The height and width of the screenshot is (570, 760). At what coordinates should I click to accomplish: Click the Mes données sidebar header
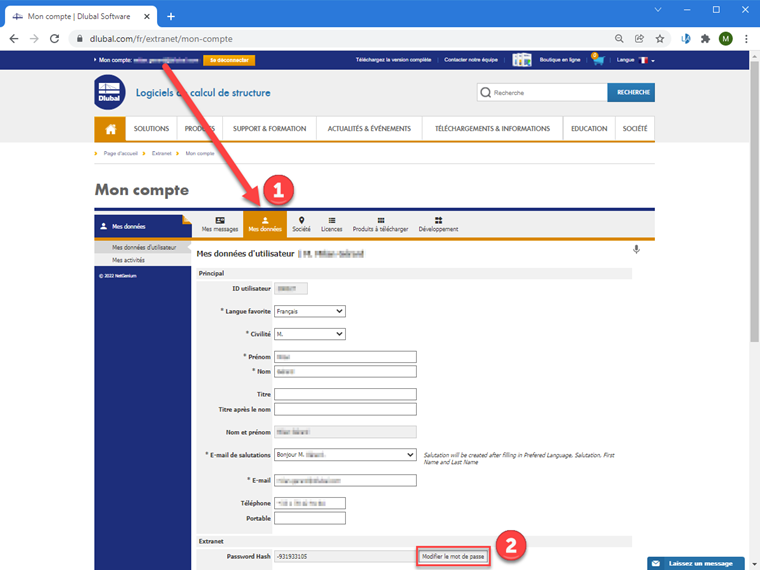pos(142,226)
